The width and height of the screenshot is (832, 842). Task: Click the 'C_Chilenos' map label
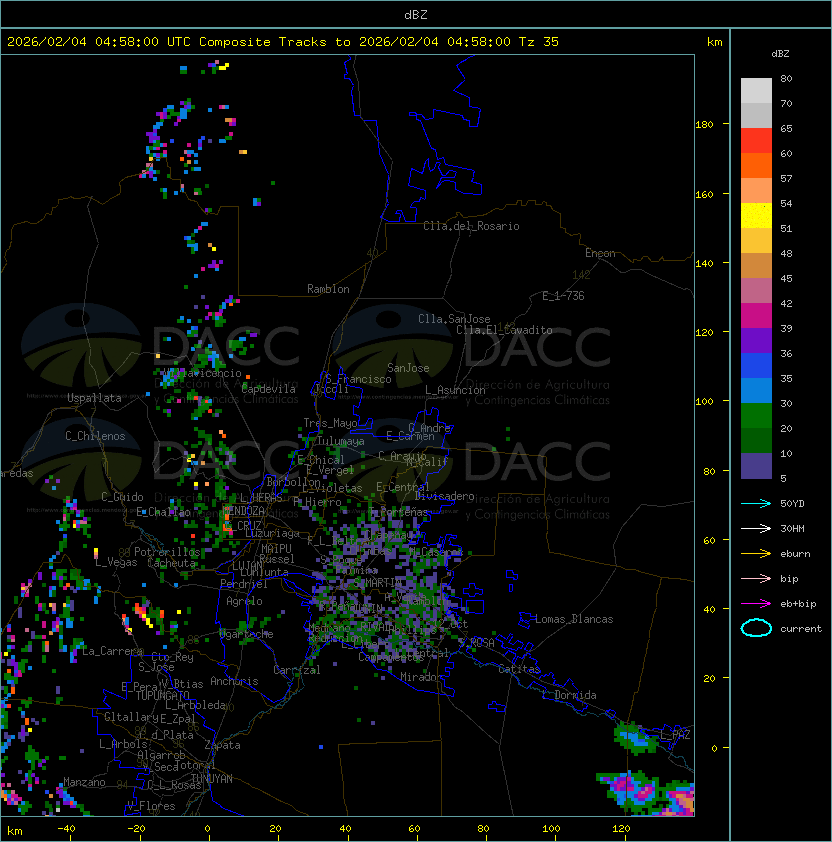click(x=95, y=436)
